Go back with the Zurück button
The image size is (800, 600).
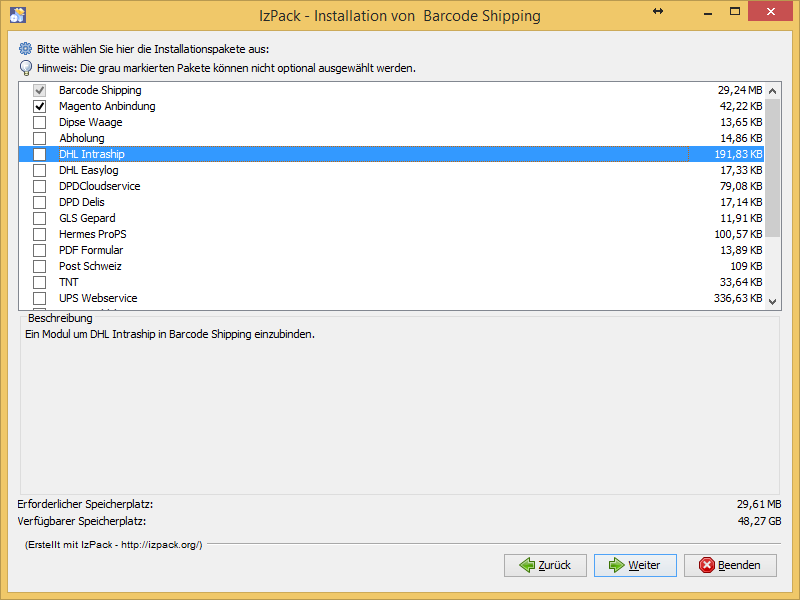pos(545,565)
